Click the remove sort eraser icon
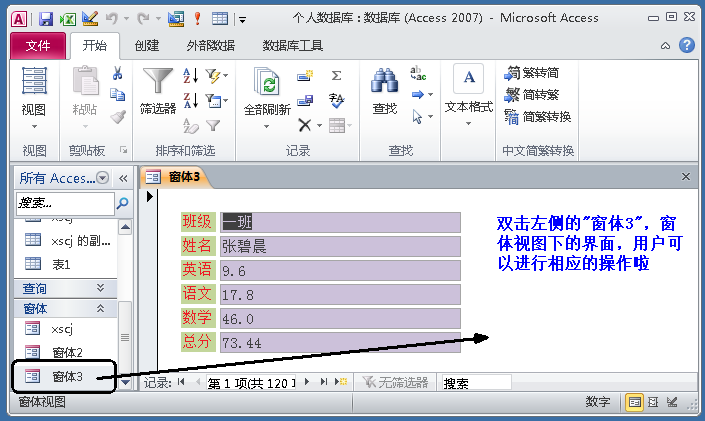This screenshot has height=421, width=705. [191, 125]
